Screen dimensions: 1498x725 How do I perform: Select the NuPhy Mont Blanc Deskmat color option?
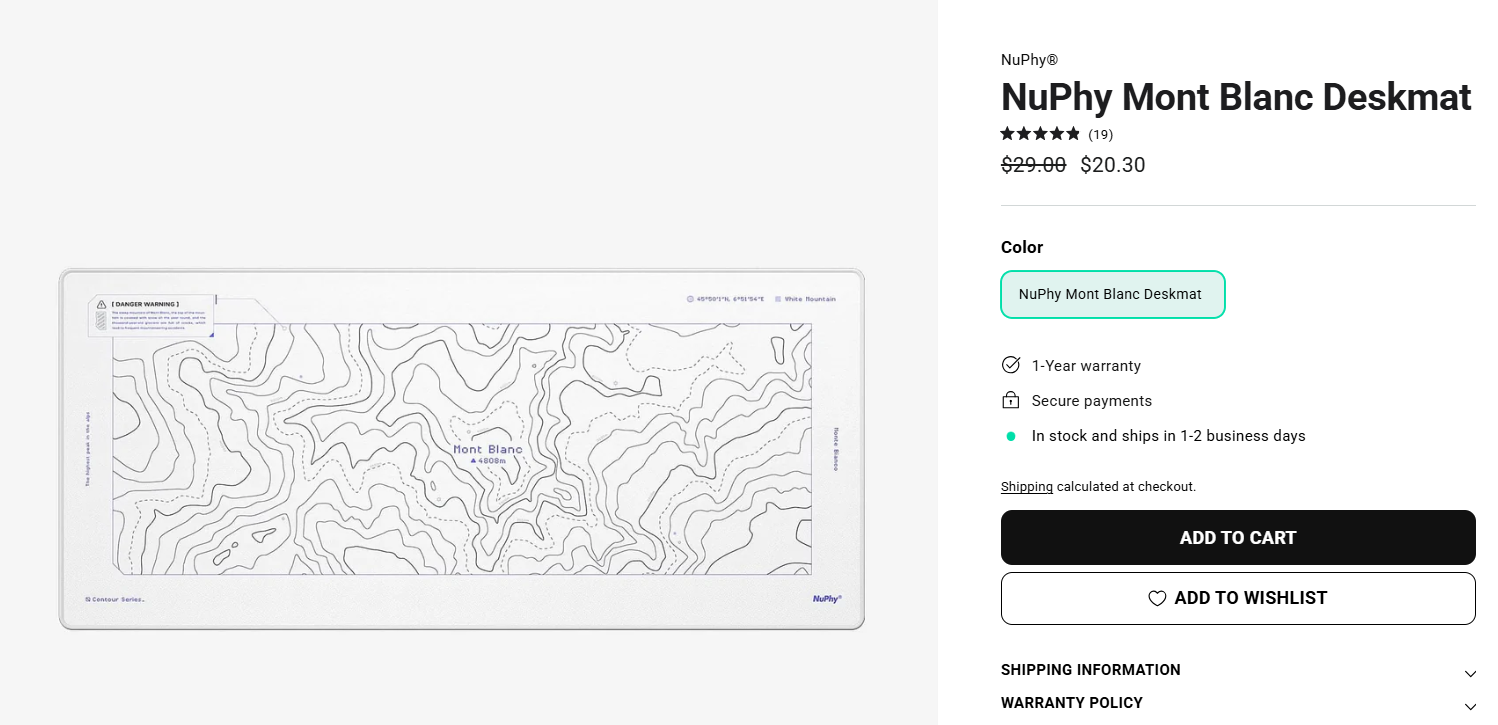click(1112, 294)
